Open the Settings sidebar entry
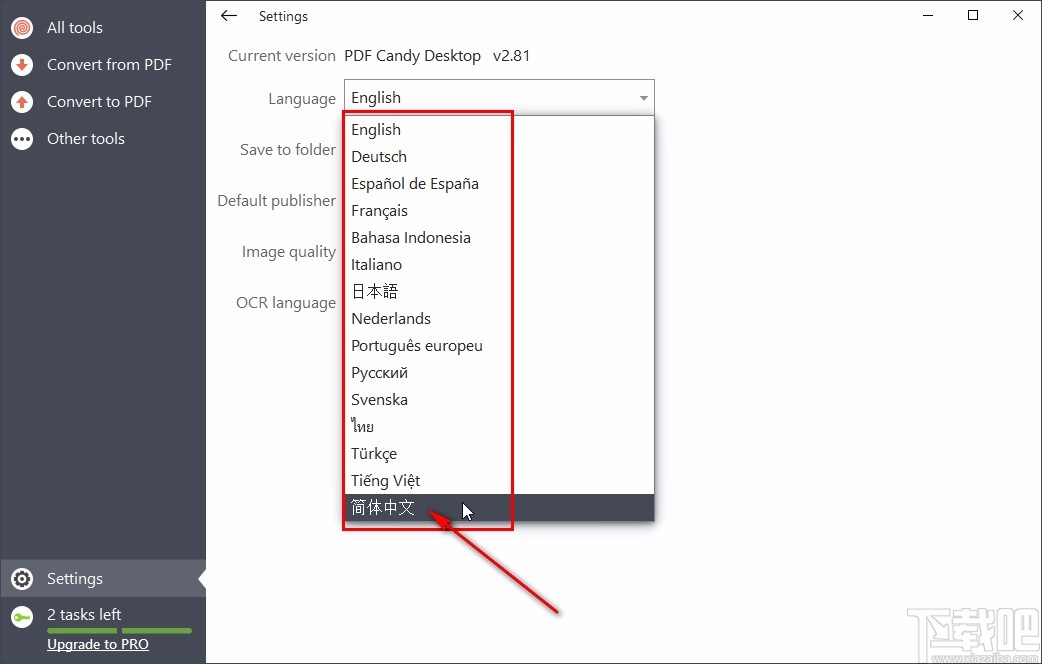1042x664 pixels. coord(103,578)
